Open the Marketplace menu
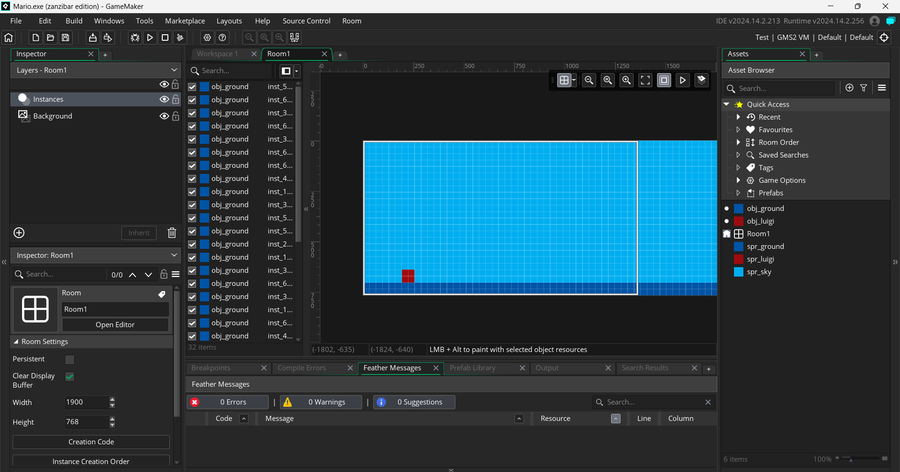 pyautogui.click(x=184, y=21)
